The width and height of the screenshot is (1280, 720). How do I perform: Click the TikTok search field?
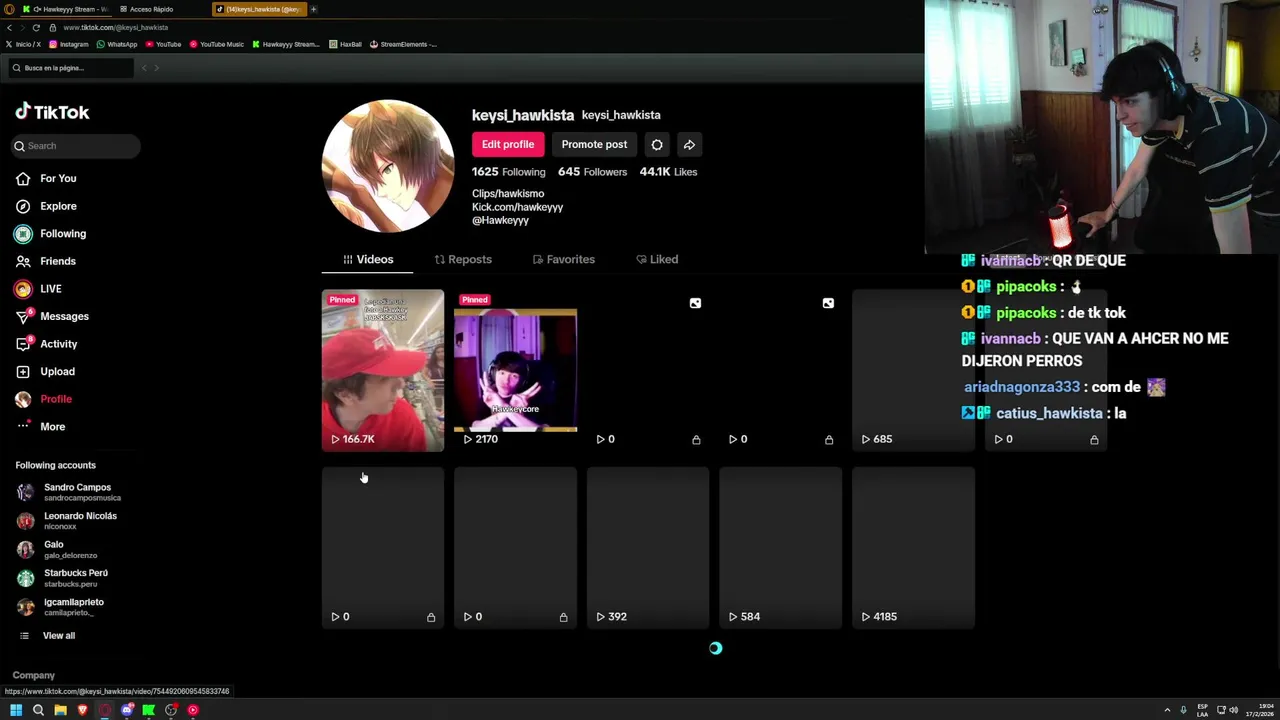coord(76,146)
